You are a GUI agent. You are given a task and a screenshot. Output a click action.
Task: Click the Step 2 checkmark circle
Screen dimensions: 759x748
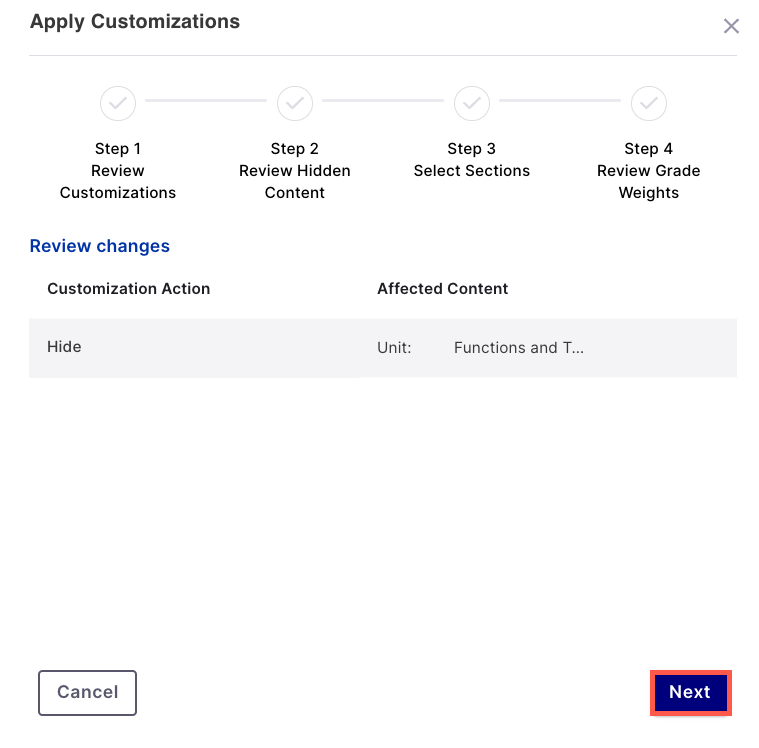tap(295, 102)
